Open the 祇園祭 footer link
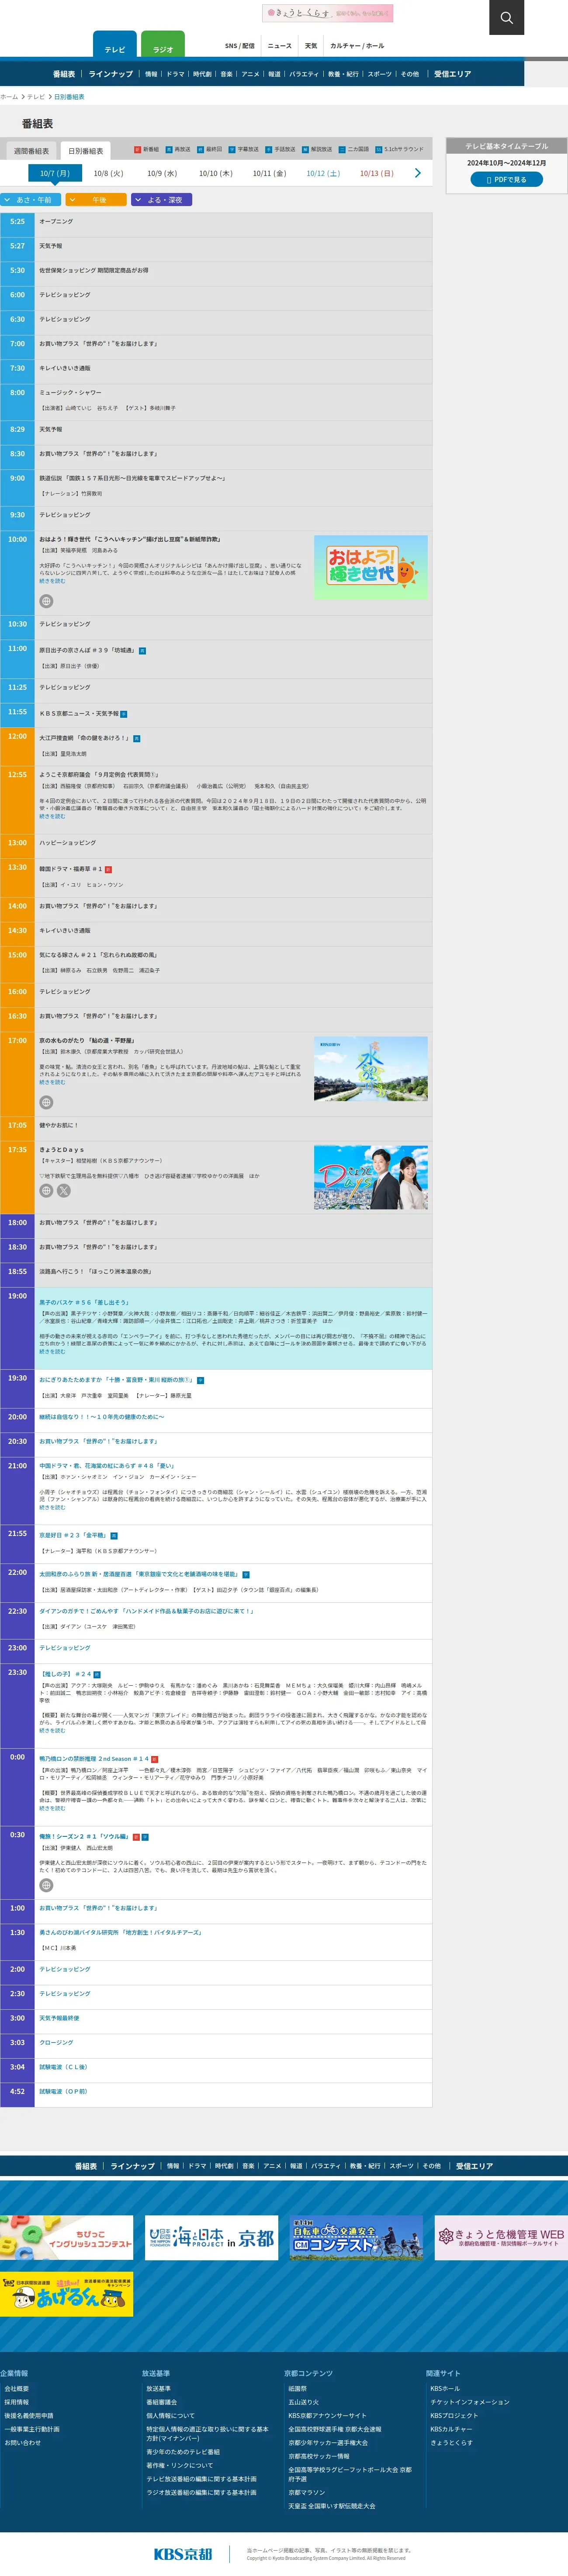 [x=298, y=2389]
